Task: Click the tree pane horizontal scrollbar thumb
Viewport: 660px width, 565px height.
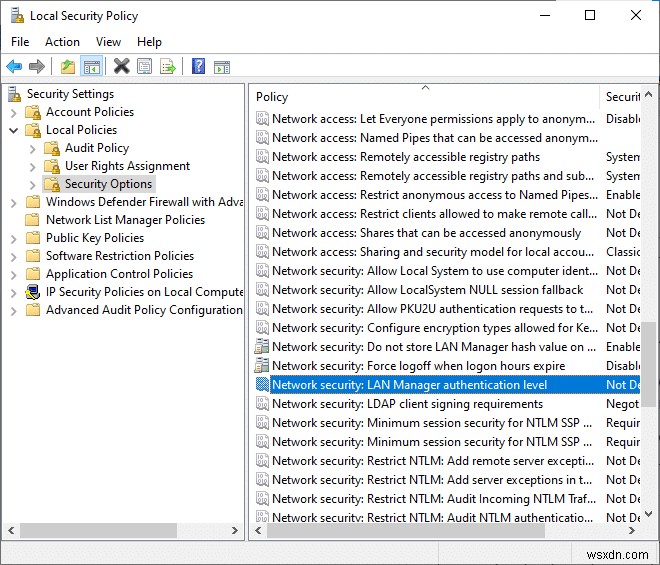Action: coord(98,530)
